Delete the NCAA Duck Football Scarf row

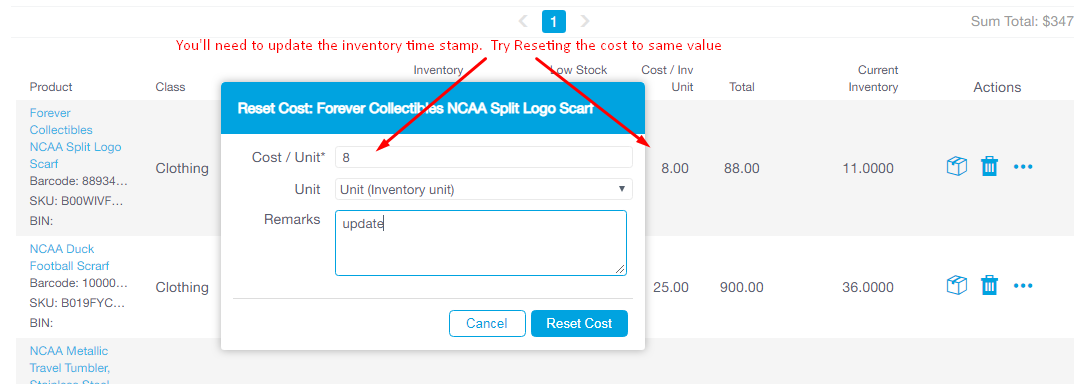pos(989,285)
